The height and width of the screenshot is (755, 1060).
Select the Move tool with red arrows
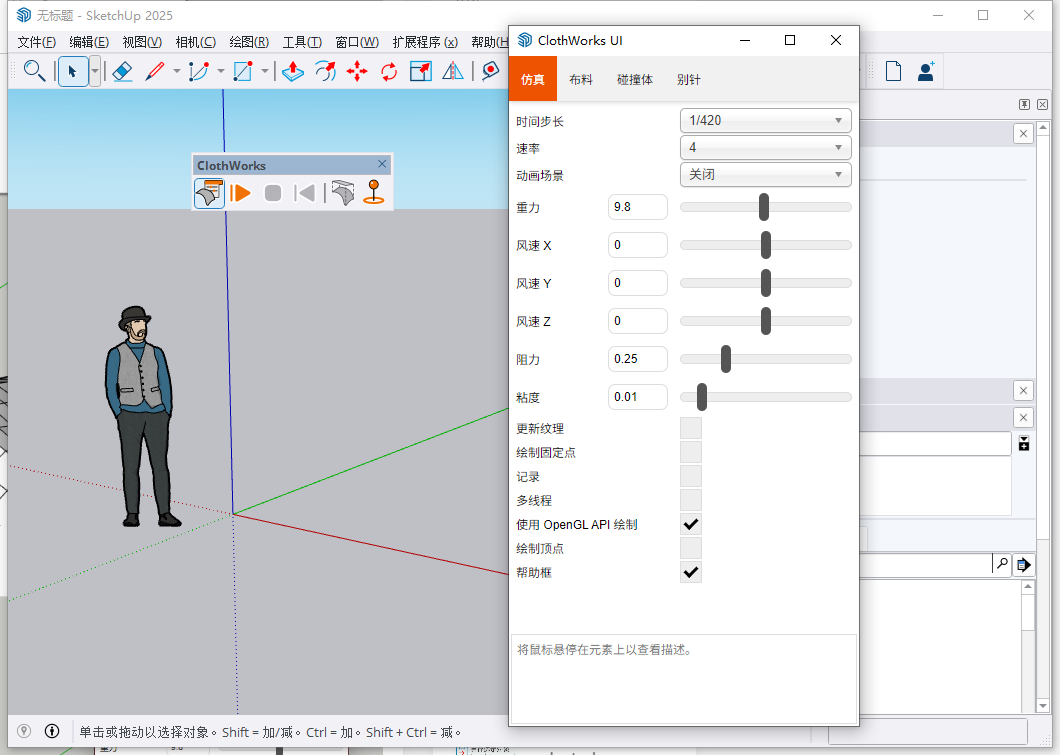[357, 71]
